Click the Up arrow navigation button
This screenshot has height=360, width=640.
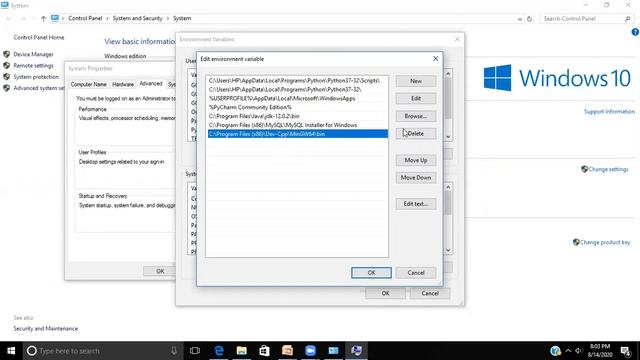pos(43,18)
